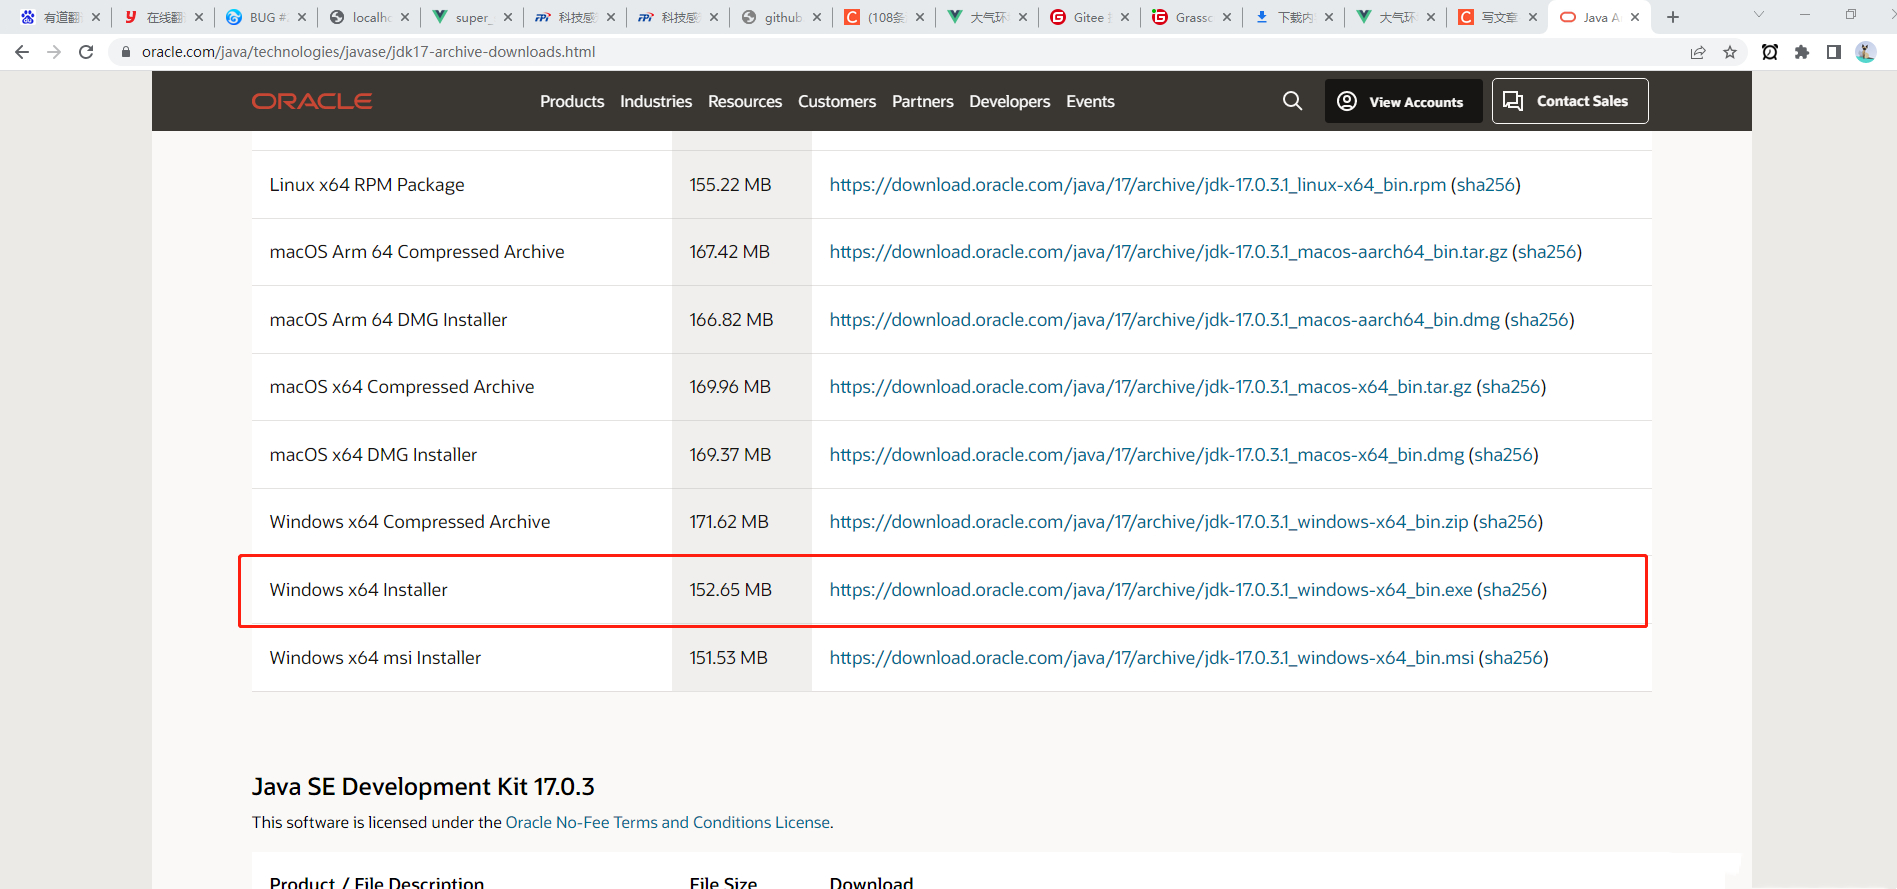Open the Industries menu
This screenshot has width=1897, height=889.
pyautogui.click(x=656, y=101)
